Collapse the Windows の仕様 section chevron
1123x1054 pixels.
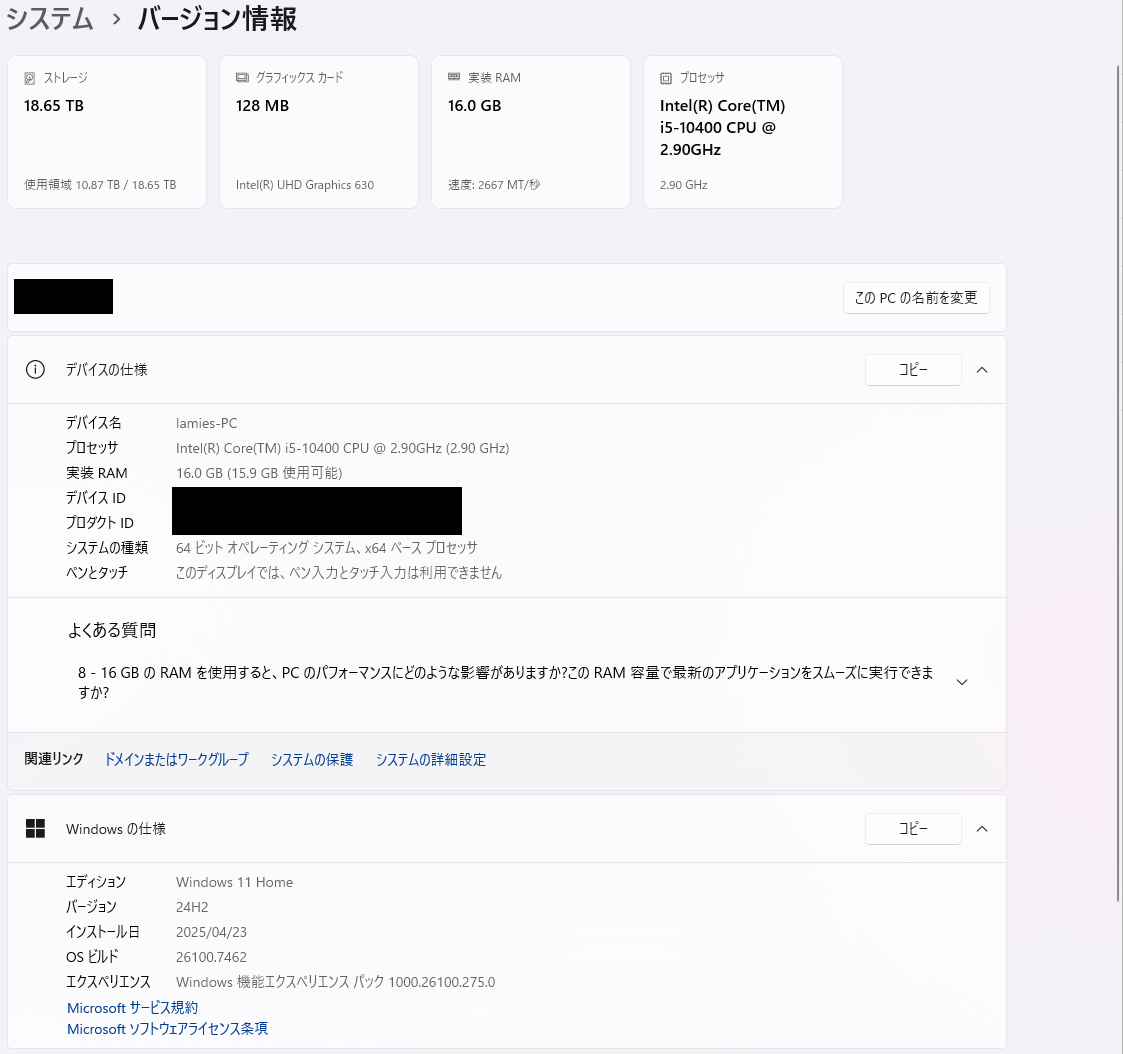tap(981, 829)
